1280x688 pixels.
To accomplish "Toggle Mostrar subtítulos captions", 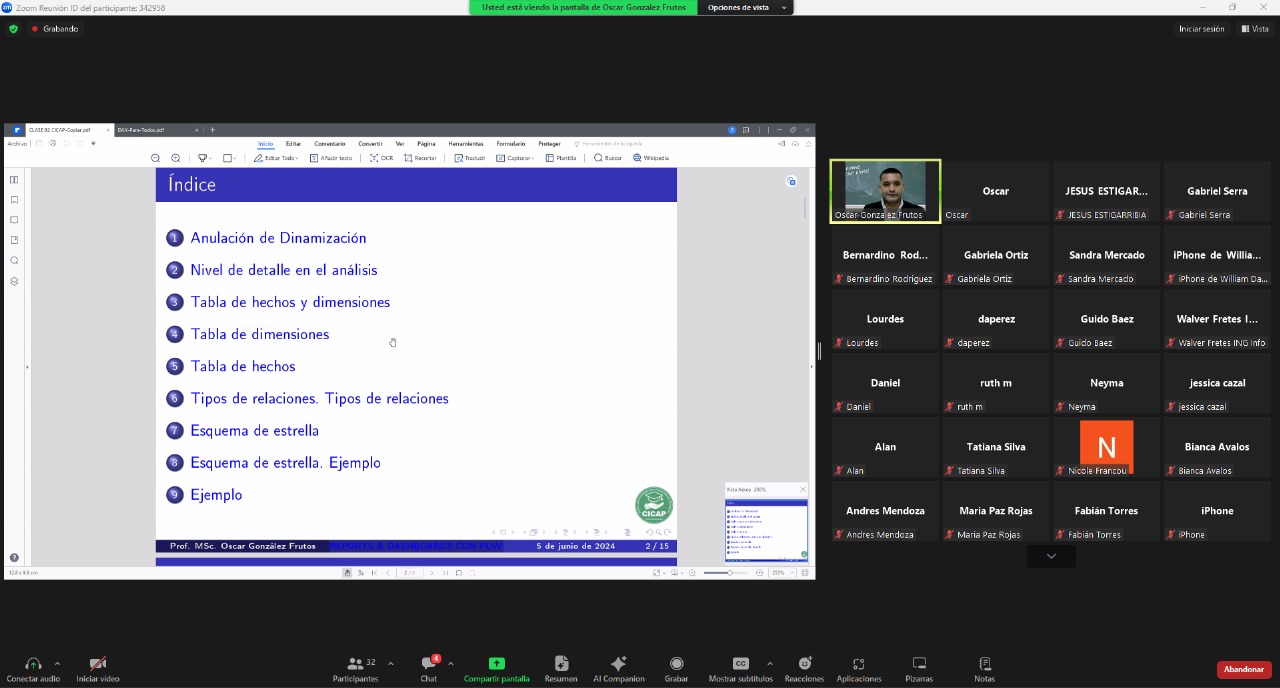I will (740, 668).
